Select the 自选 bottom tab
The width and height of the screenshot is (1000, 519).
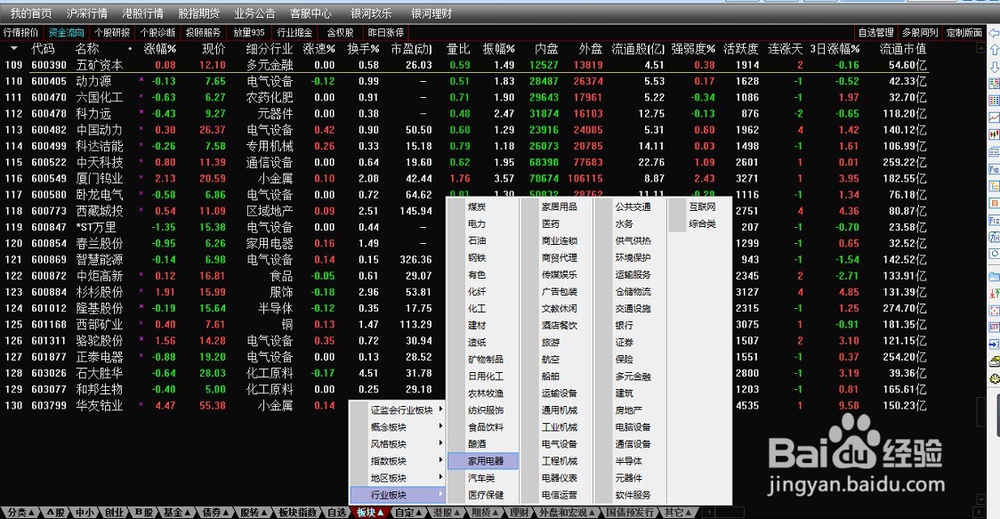pos(336,513)
